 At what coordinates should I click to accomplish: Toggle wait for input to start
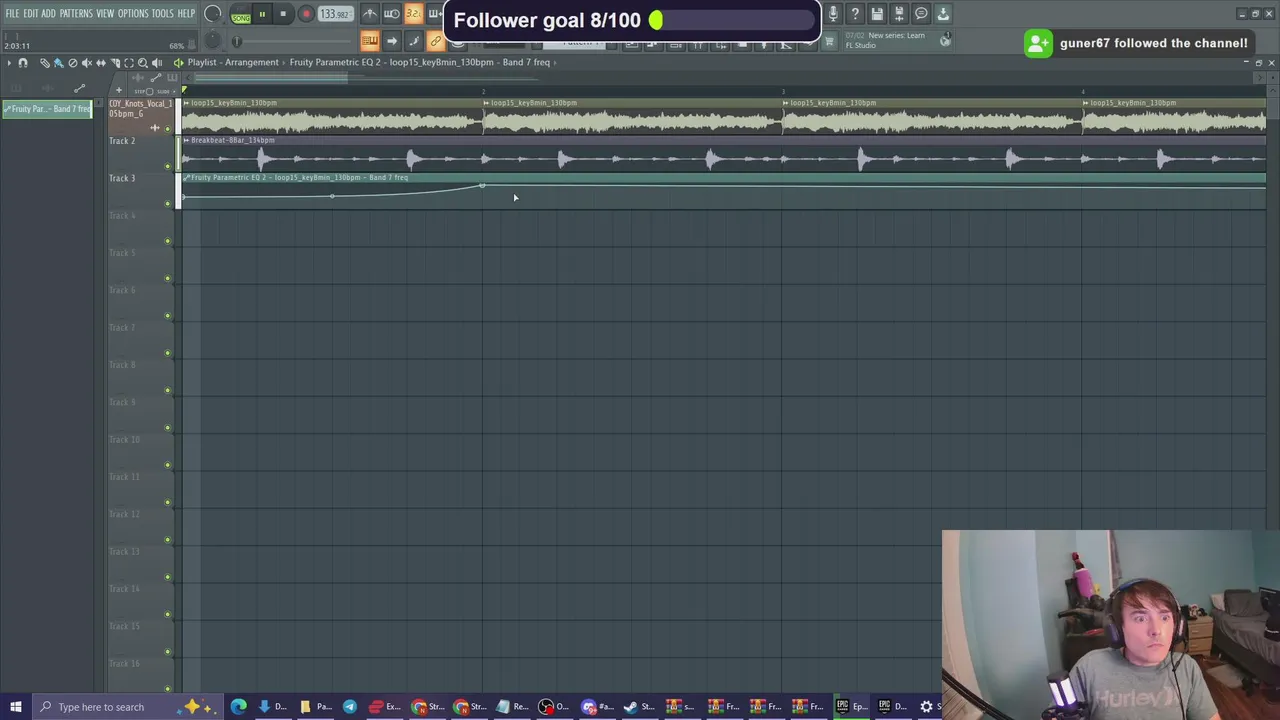click(x=391, y=14)
